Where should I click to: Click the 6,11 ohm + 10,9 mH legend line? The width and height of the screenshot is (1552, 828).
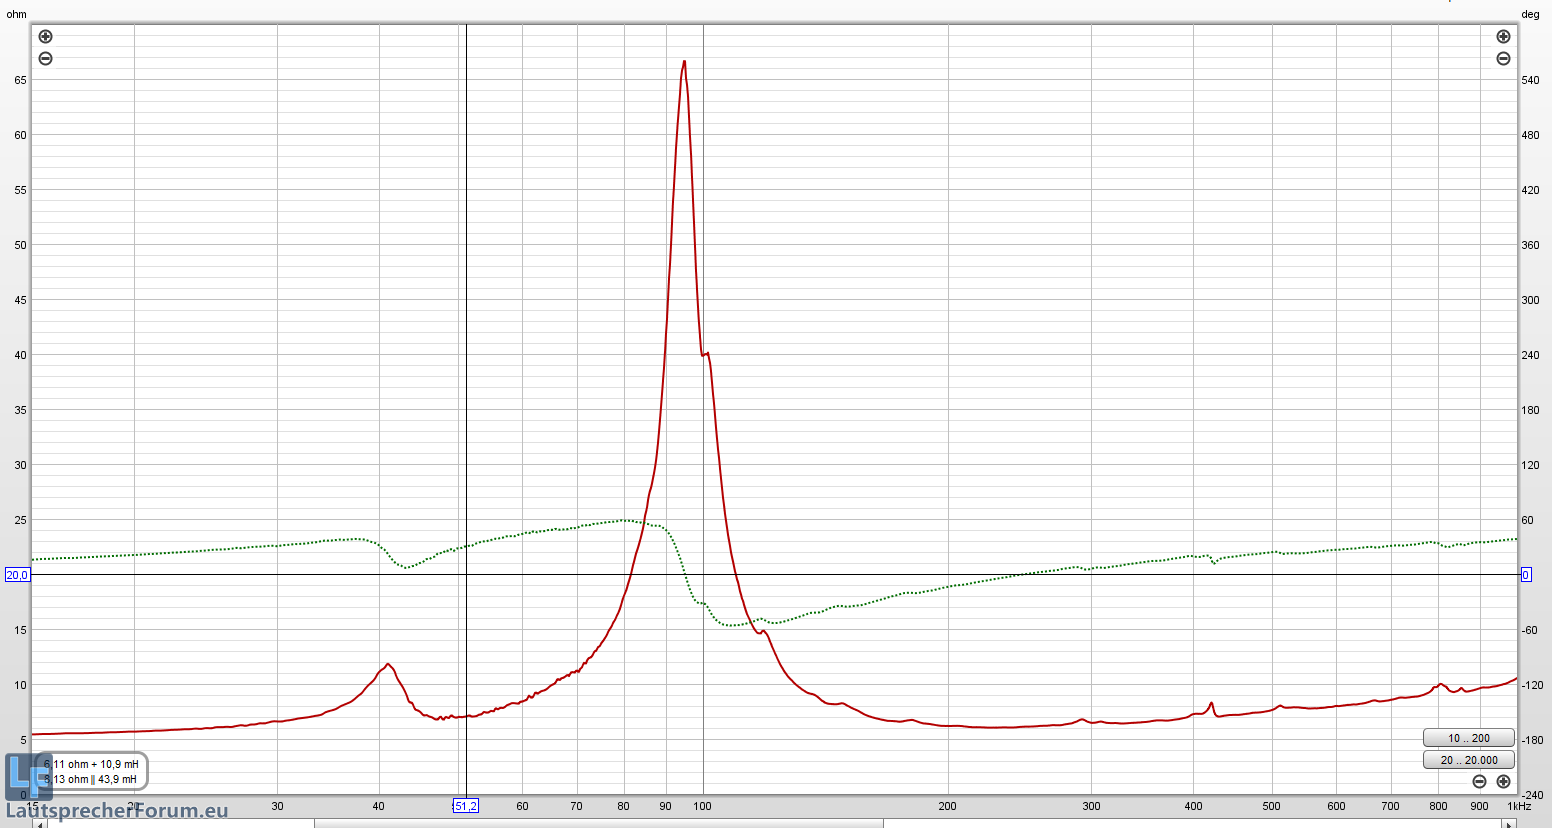92,764
